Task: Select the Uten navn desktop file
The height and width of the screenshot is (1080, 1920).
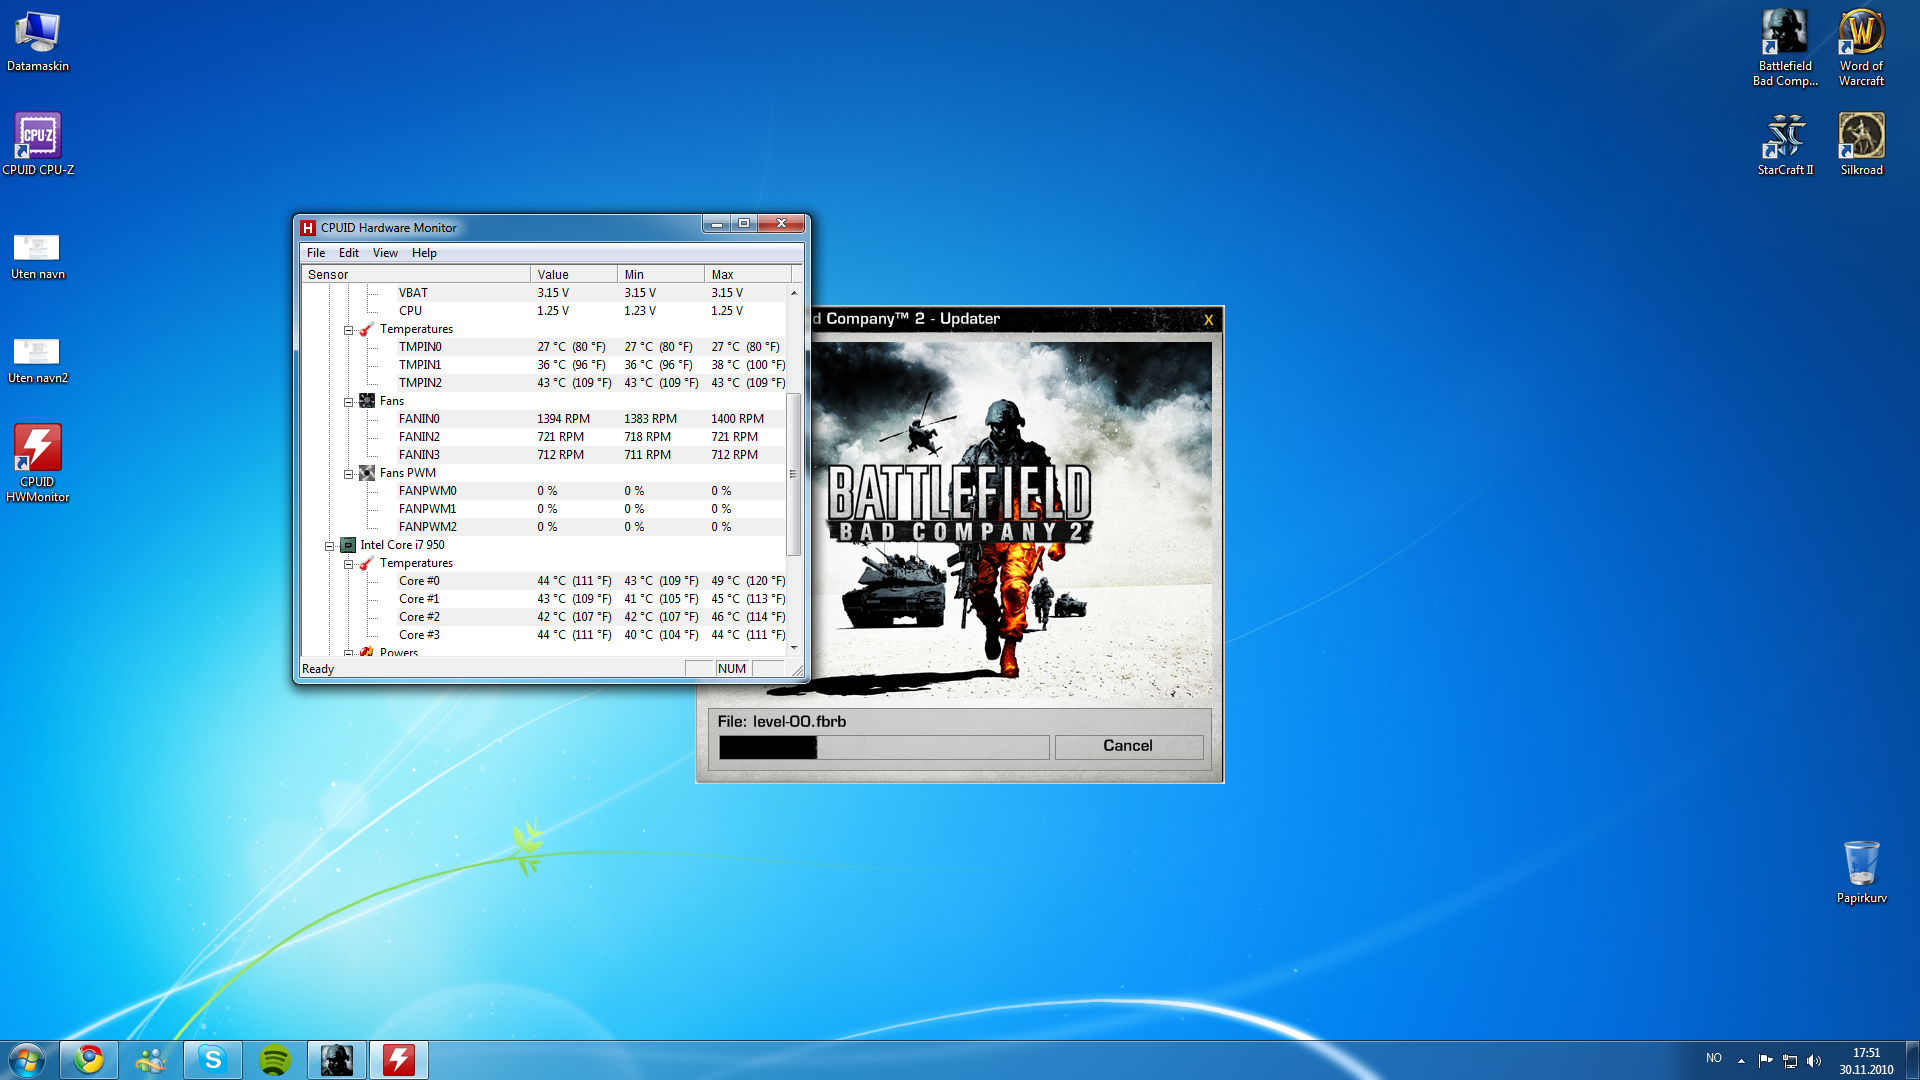Action: (37, 256)
